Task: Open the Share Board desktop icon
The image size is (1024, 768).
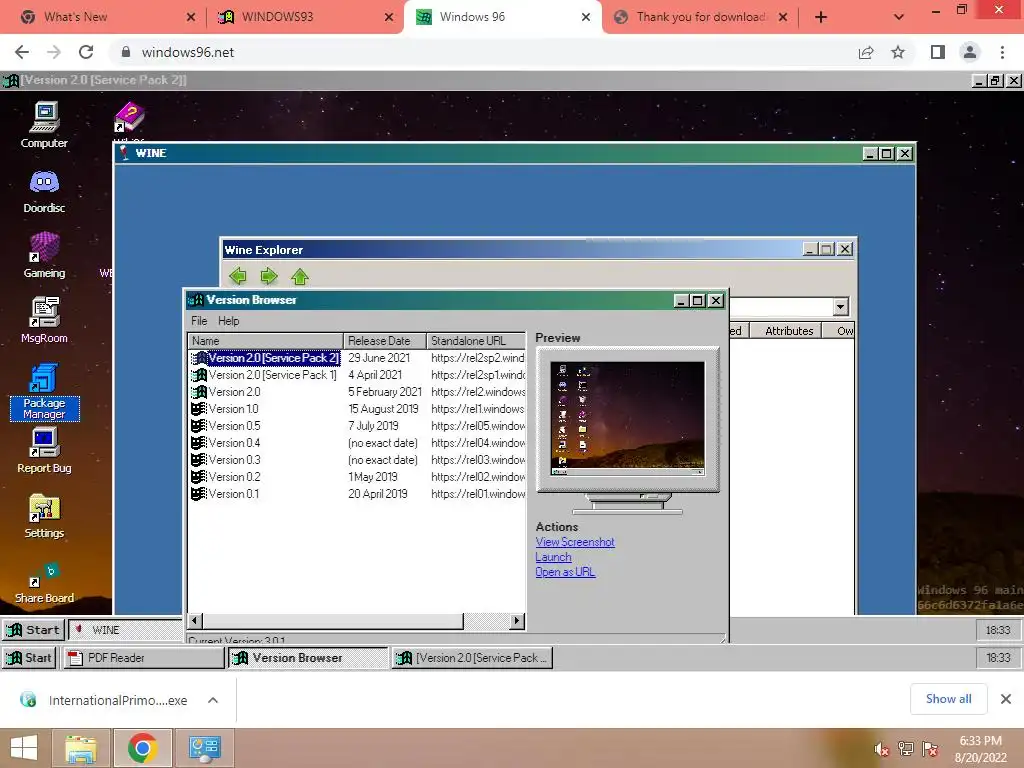Action: coord(44,583)
